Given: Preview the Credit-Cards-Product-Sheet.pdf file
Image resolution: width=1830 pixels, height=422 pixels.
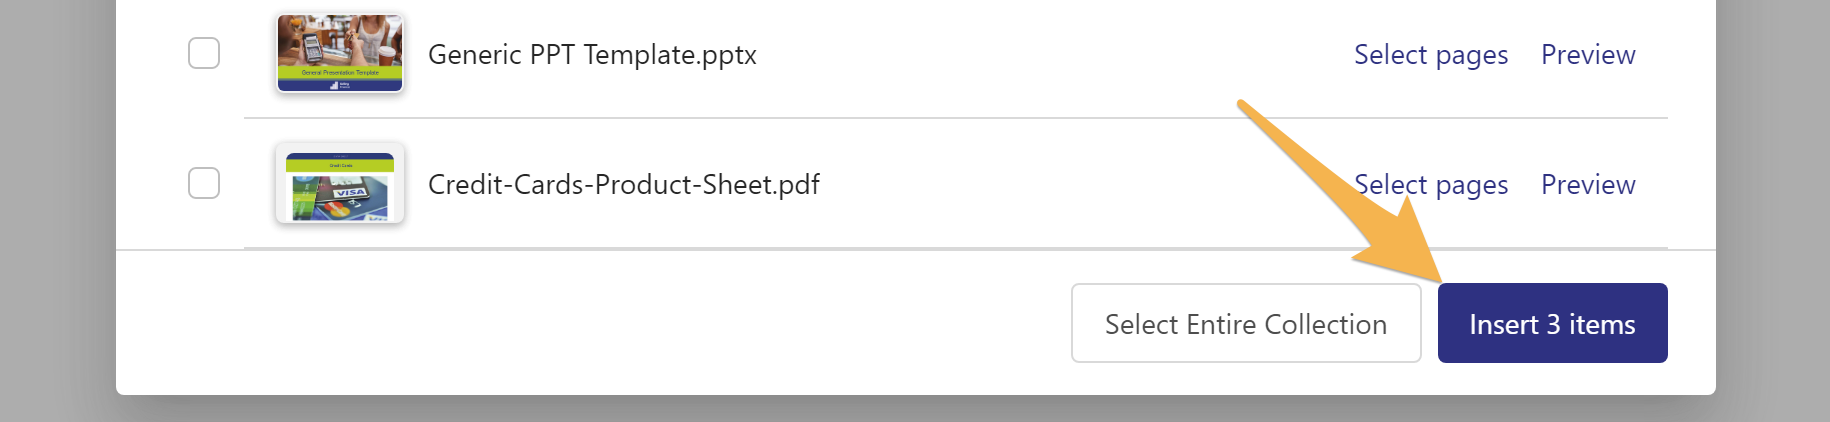Looking at the screenshot, I should (1587, 185).
